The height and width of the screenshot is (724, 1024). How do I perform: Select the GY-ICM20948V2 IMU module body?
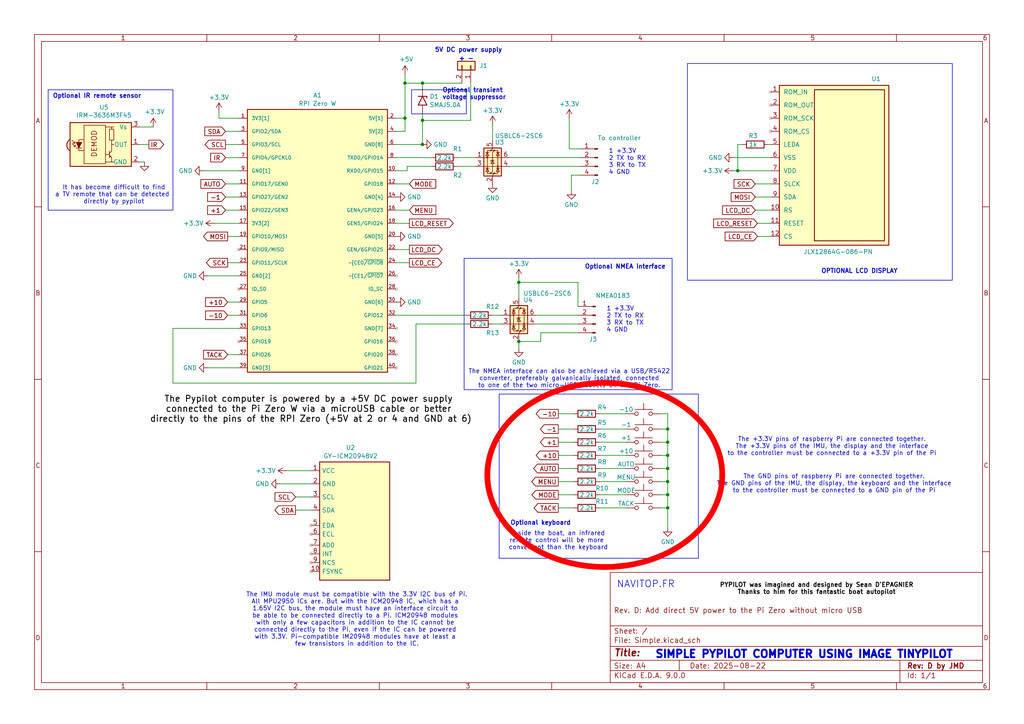pos(350,520)
